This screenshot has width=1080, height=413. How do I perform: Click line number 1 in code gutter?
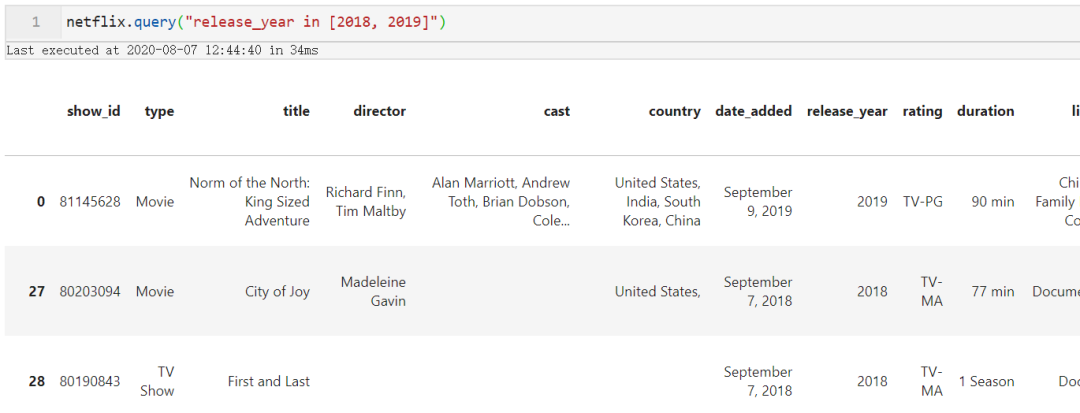coord(36,21)
